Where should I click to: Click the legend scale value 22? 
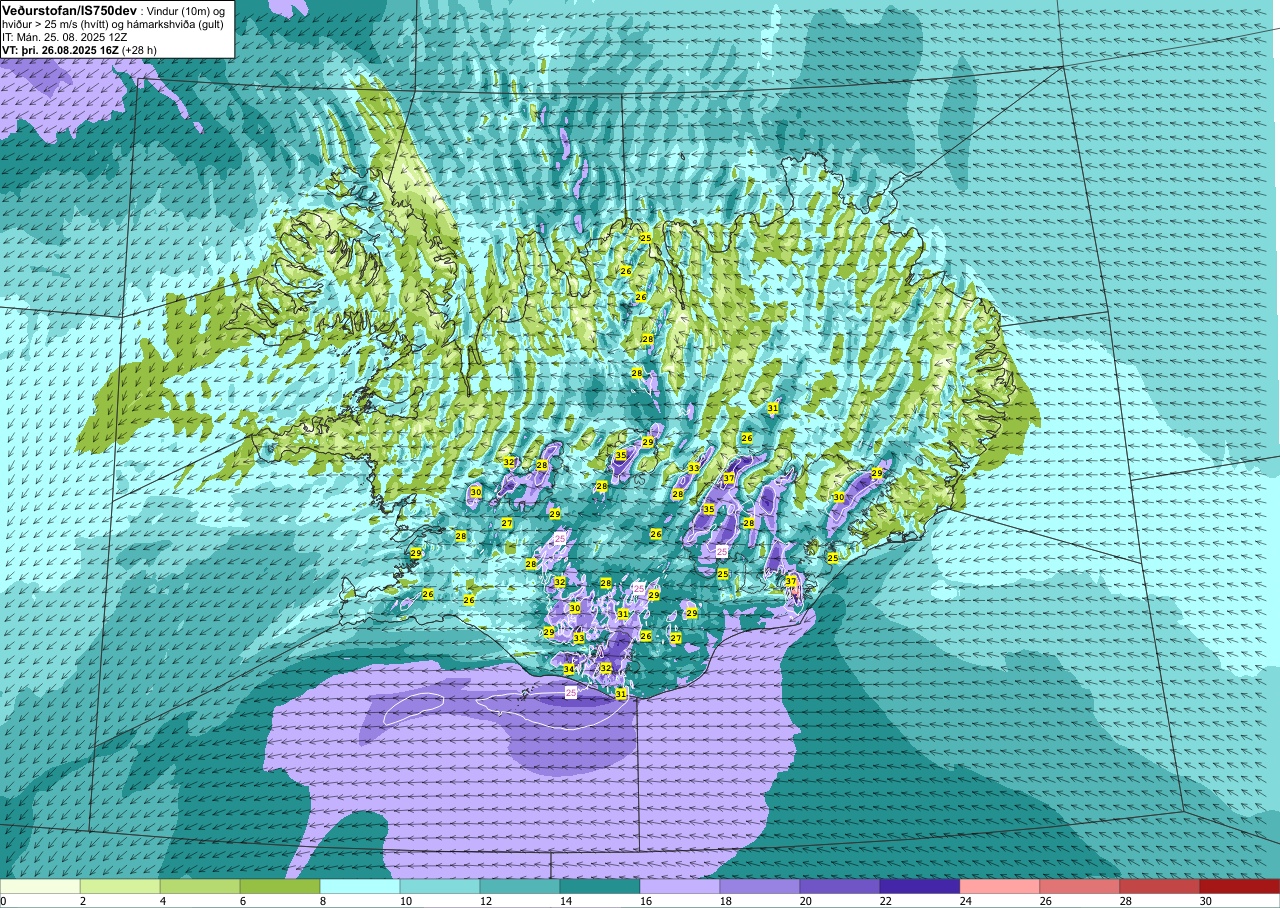click(885, 901)
